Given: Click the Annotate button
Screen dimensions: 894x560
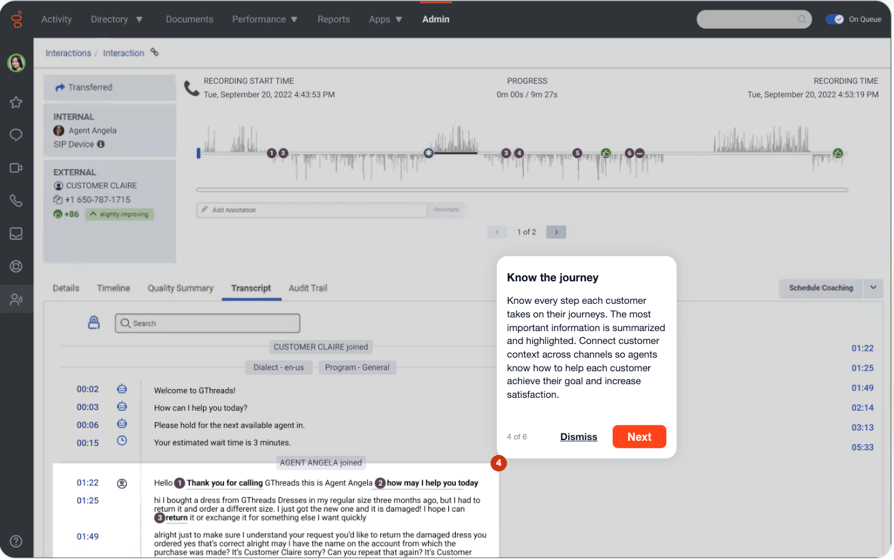Looking at the screenshot, I should [x=446, y=210].
